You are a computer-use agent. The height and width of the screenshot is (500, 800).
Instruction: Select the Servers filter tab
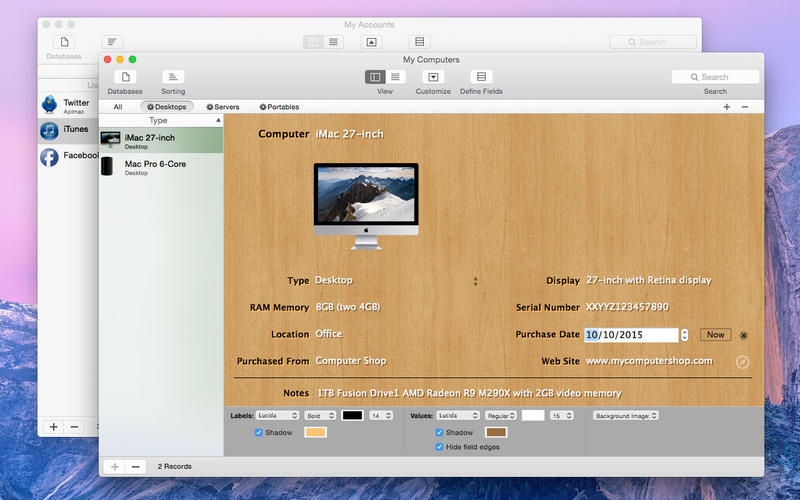[223, 107]
